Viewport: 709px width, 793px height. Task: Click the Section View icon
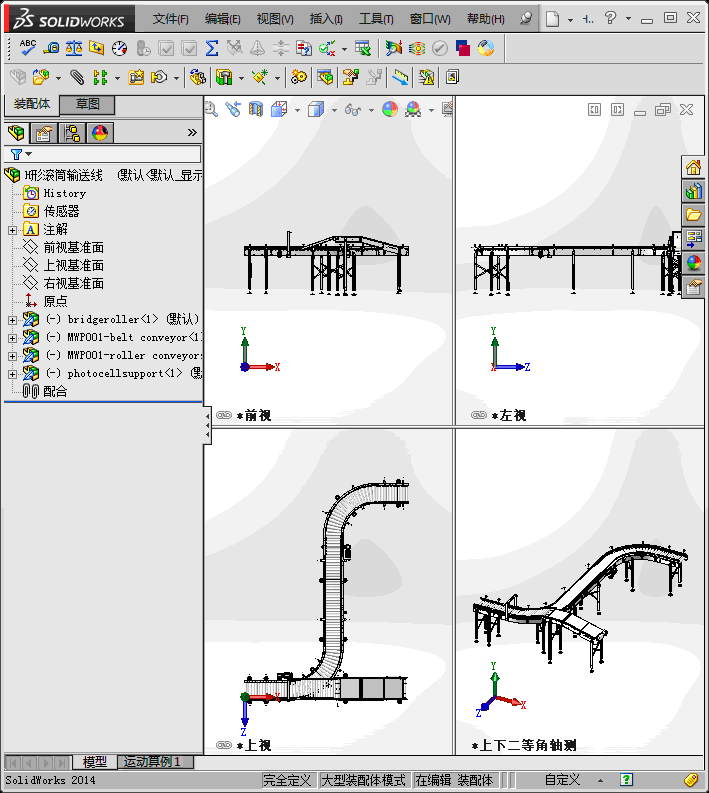(256, 109)
